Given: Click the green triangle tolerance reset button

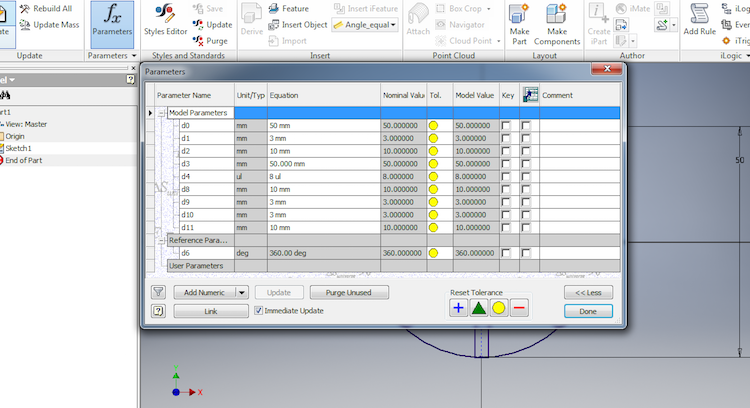Looking at the screenshot, I should click(x=479, y=308).
